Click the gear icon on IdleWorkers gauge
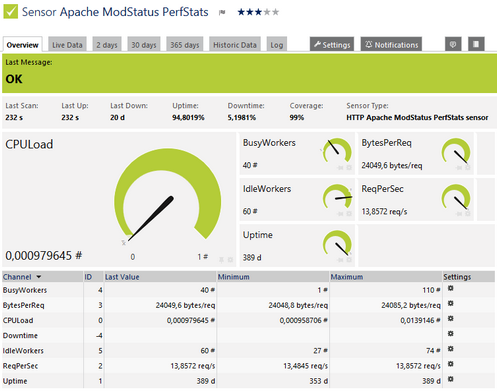The image size is (497, 391). (x=349, y=214)
